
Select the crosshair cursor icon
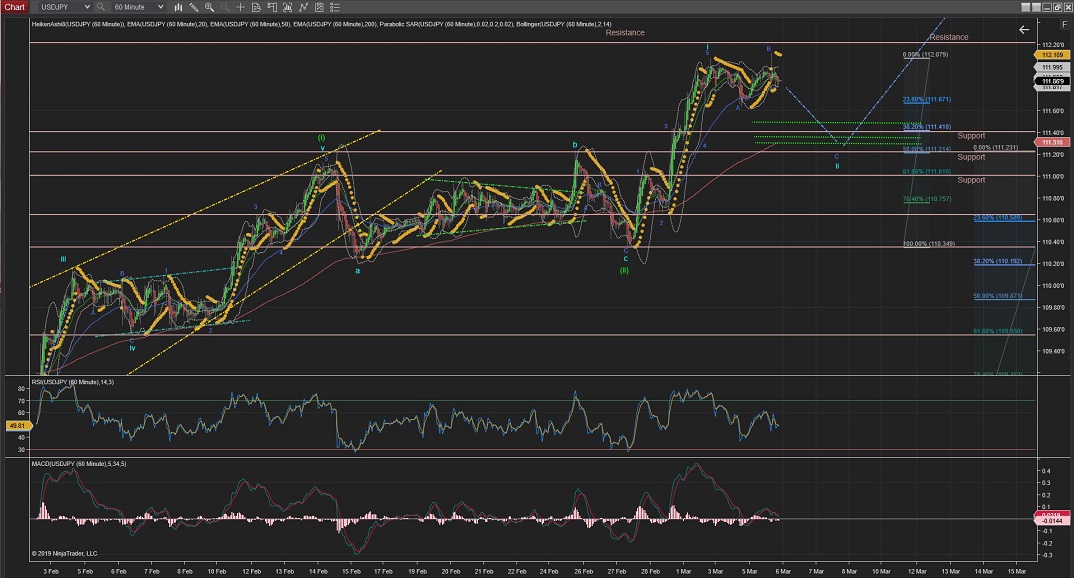coord(240,7)
